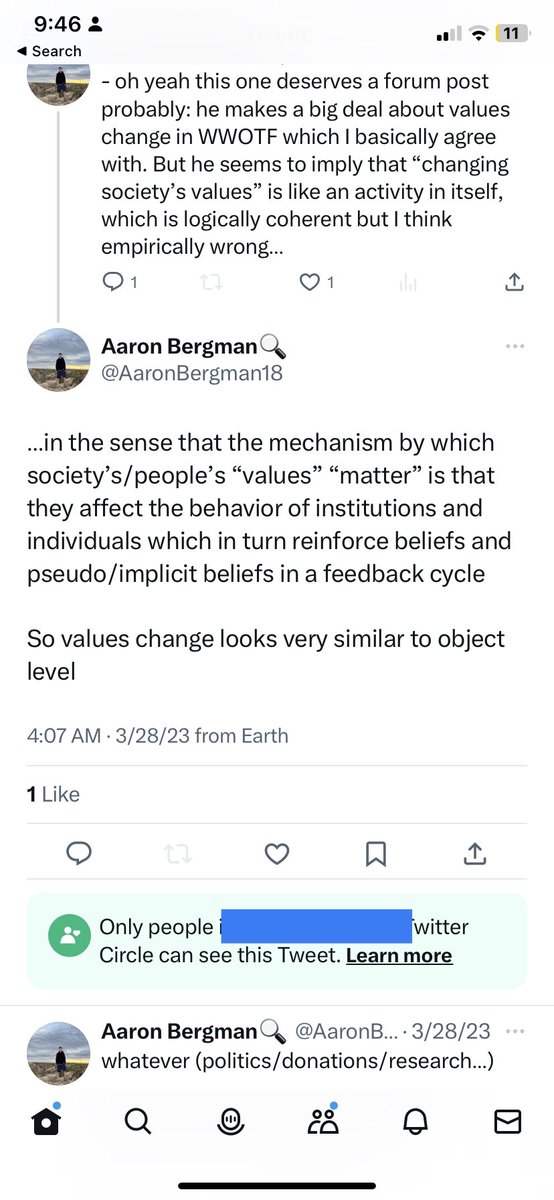Screen dimensions: 554x1200
Task: Open the Learn more link
Action: pos(399,956)
